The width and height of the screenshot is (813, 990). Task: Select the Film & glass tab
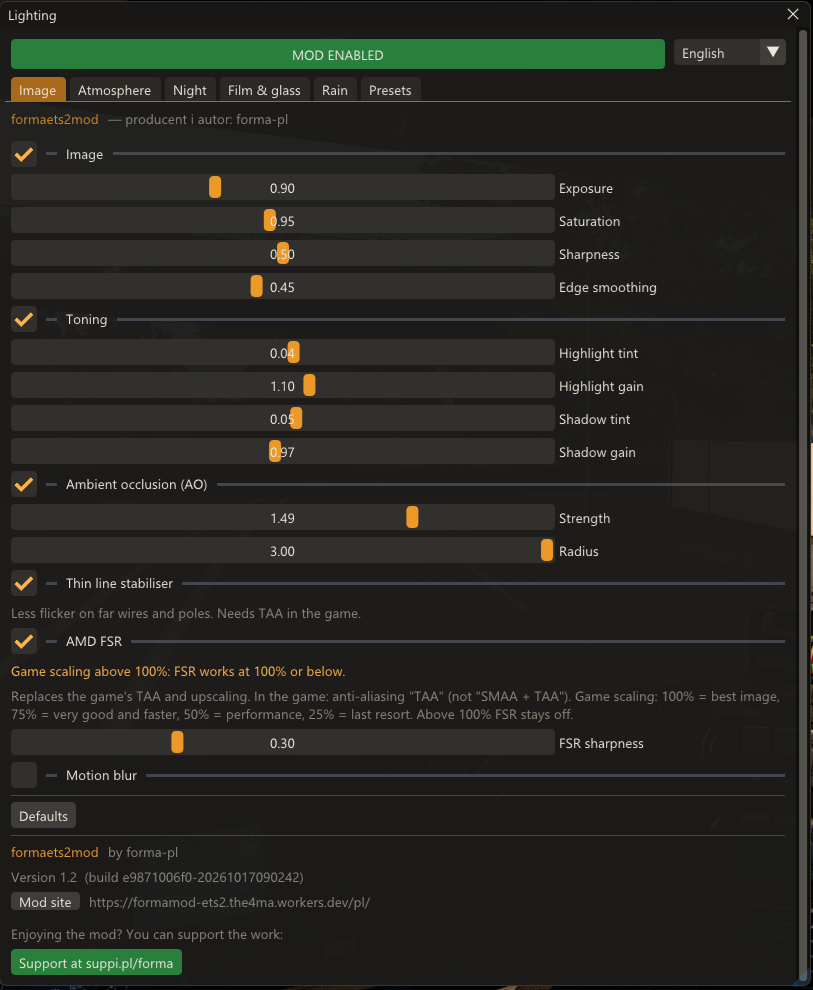264,90
